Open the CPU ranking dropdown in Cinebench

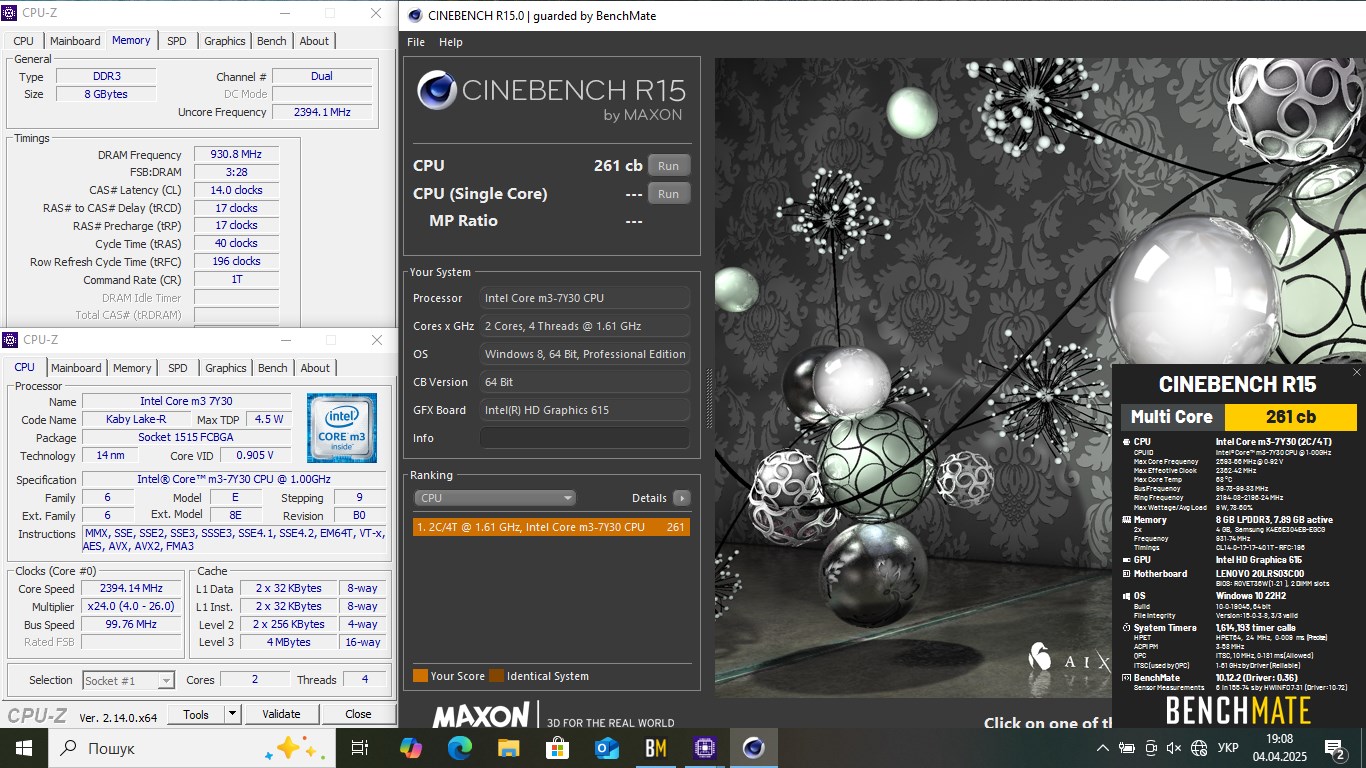click(495, 498)
